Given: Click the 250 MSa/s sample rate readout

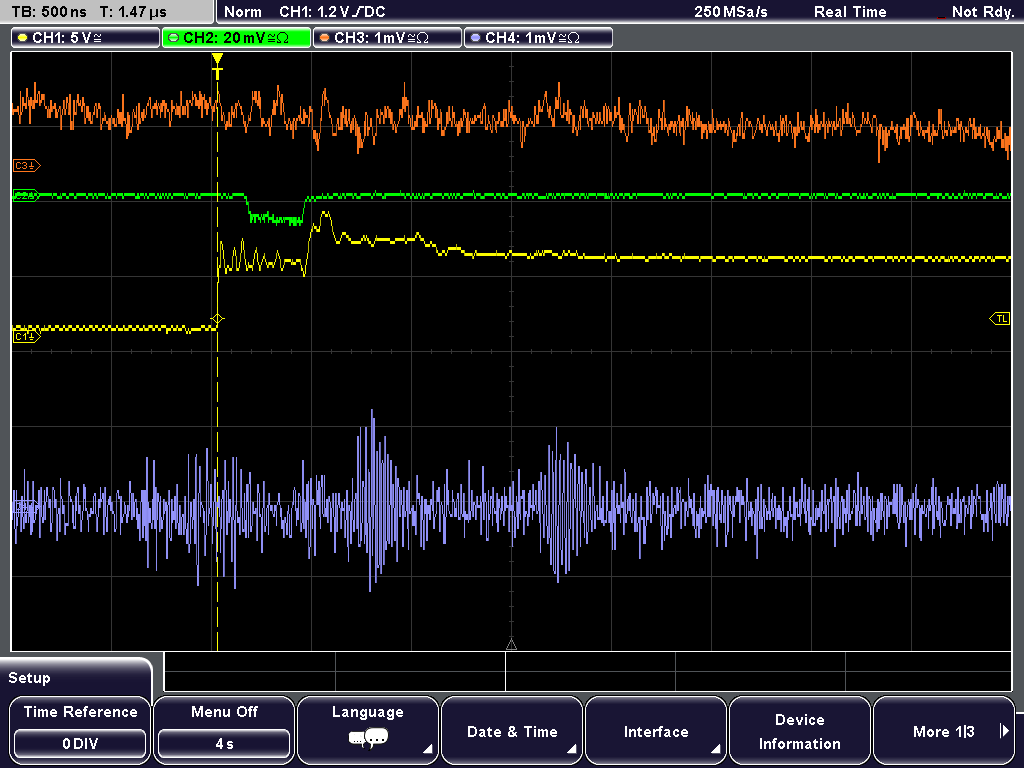Looking at the screenshot, I should point(731,12).
